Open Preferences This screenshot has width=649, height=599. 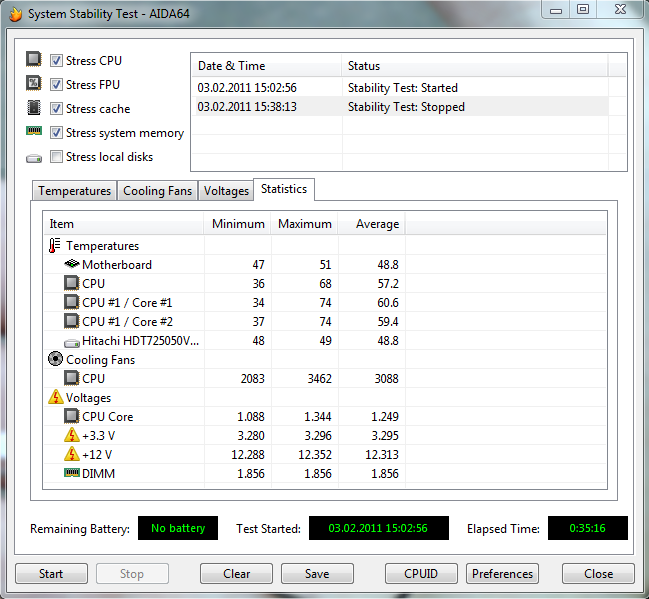[502, 574]
